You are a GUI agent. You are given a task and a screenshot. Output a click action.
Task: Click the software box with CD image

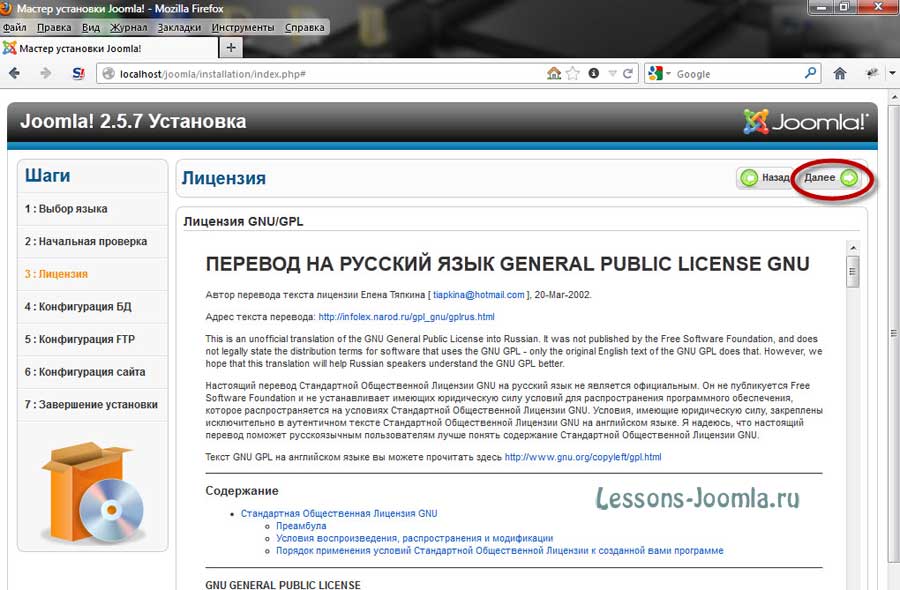coord(93,492)
